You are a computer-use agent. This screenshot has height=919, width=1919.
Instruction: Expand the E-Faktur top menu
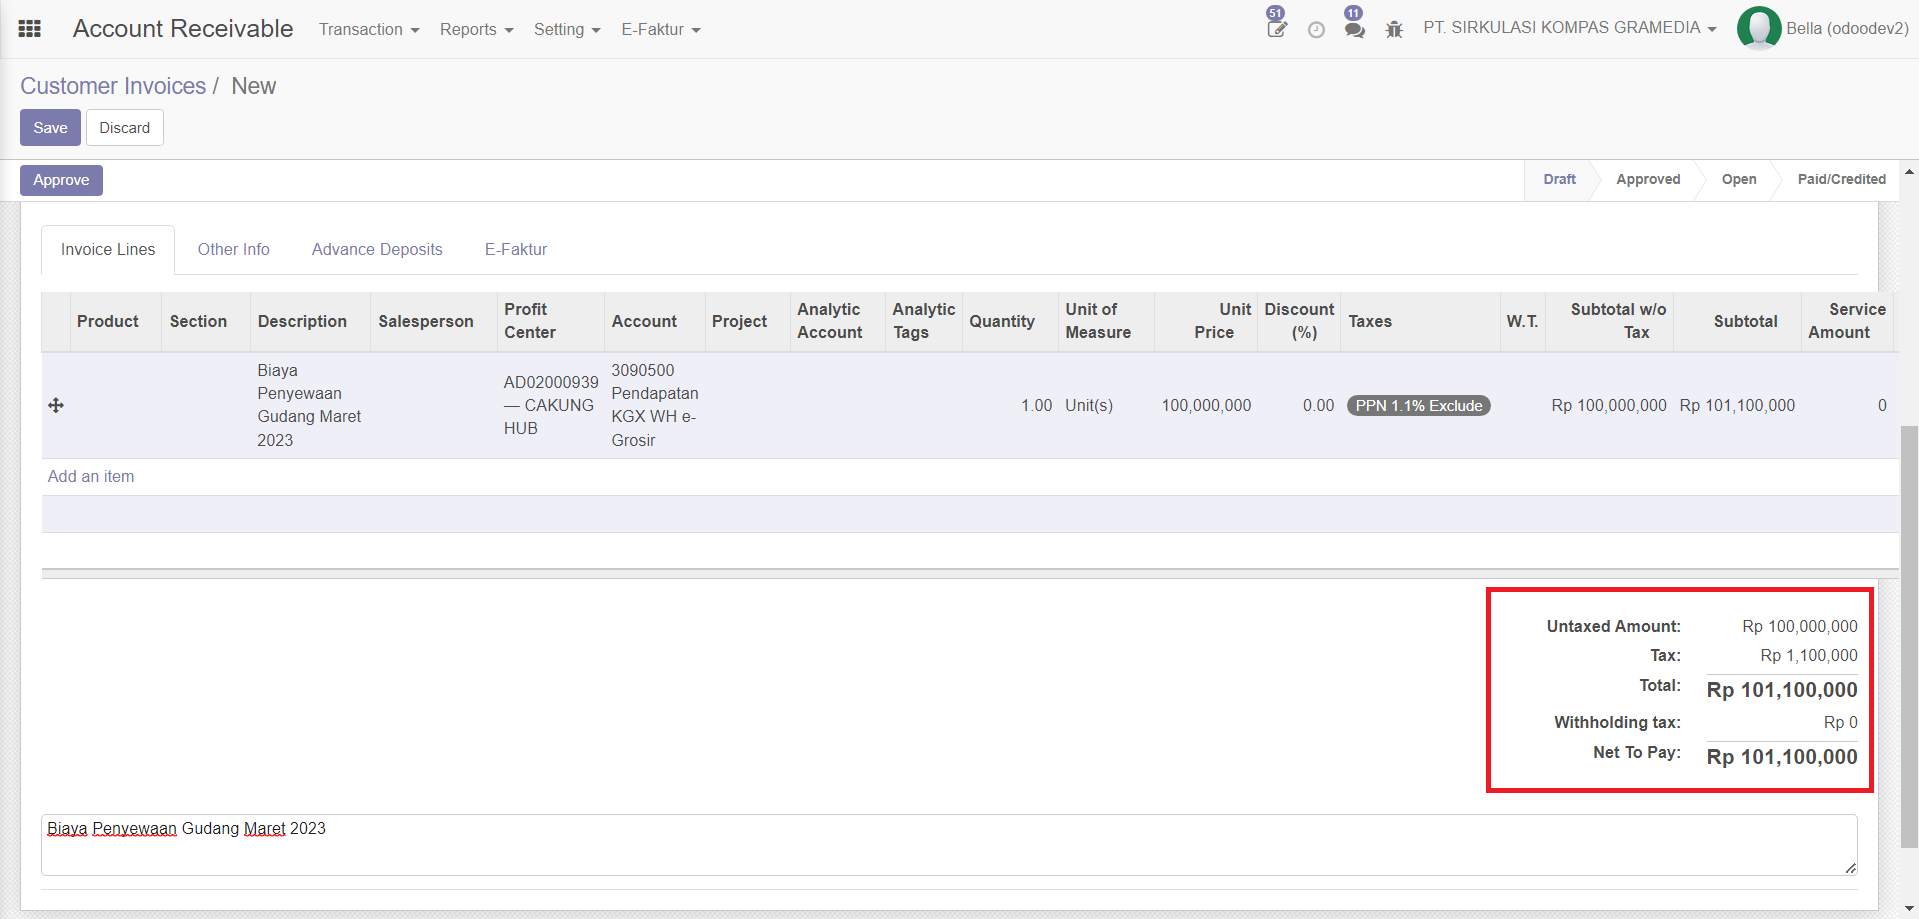tap(661, 30)
